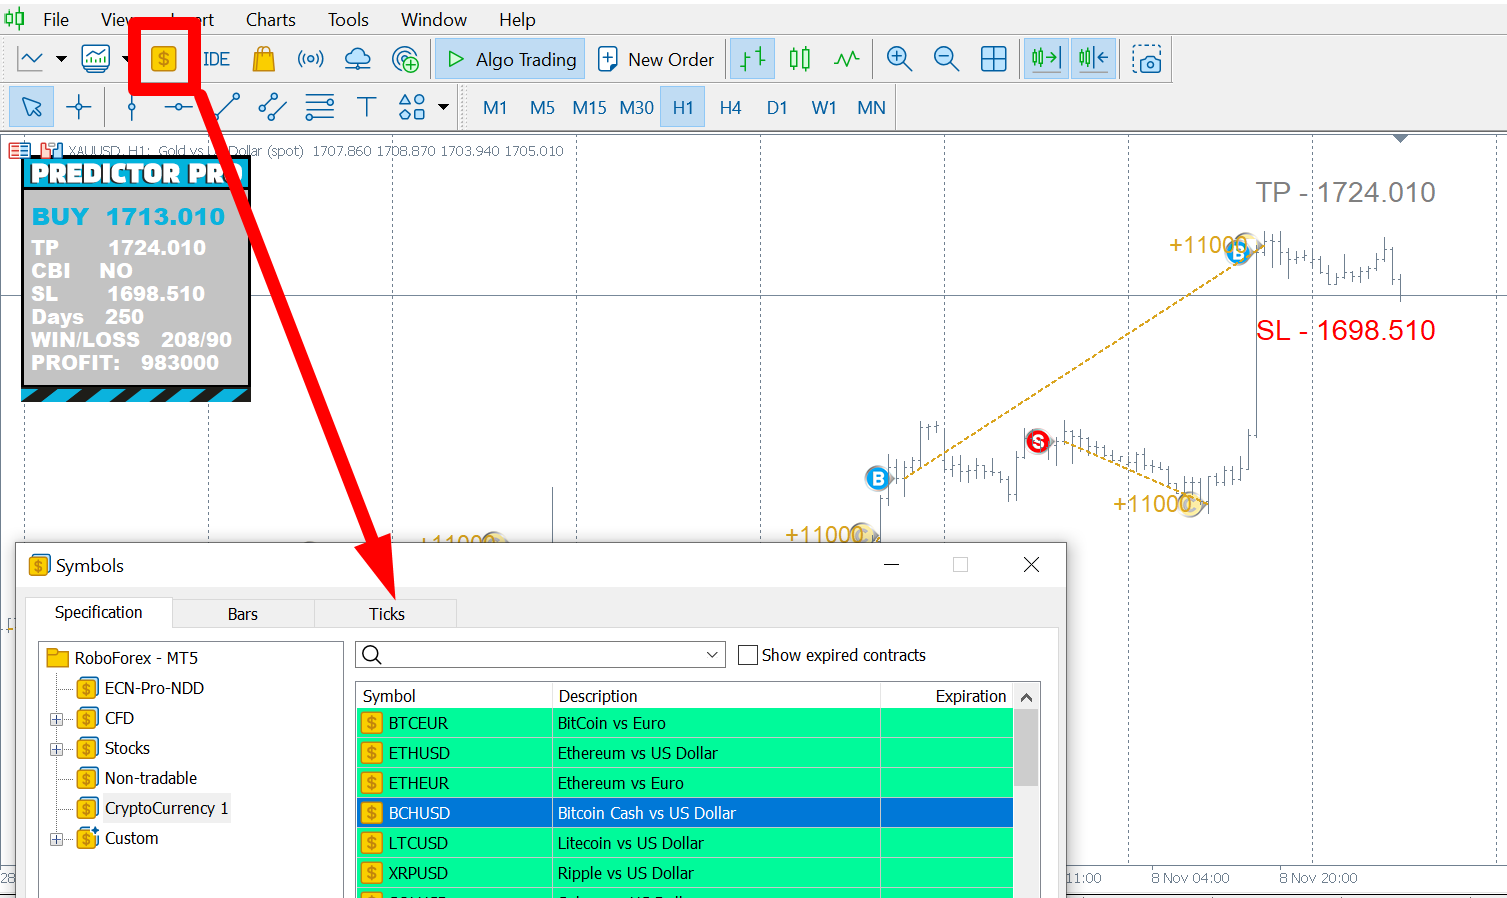The image size is (1507, 898).
Task: Select the ECN-Pro-NDD tree item
Action: tap(154, 688)
